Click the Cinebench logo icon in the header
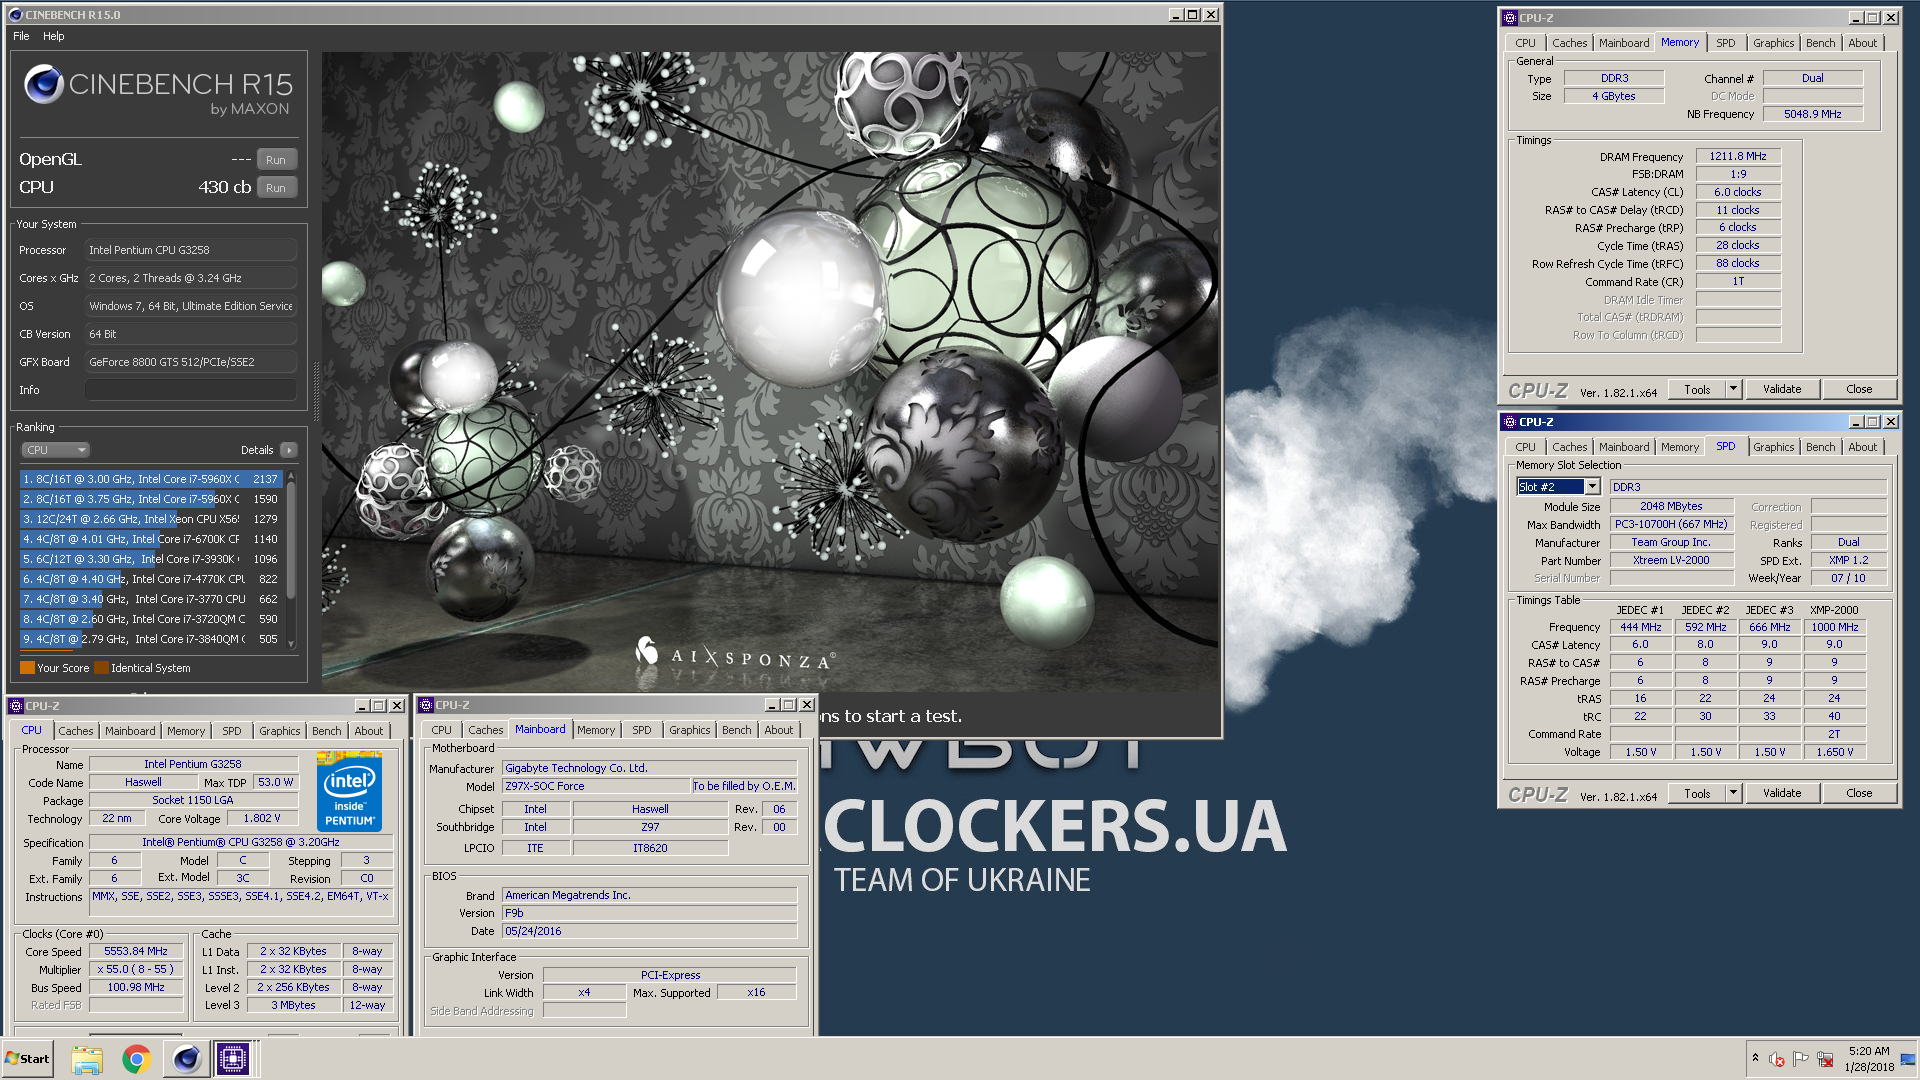Screen dimensions: 1920x1080 (x=44, y=85)
